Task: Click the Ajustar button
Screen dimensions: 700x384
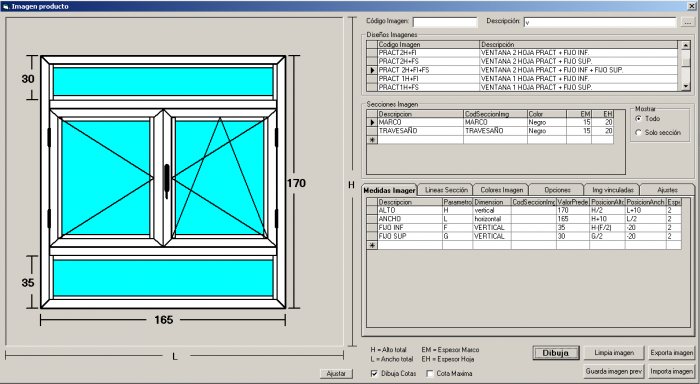Action: tap(336, 373)
